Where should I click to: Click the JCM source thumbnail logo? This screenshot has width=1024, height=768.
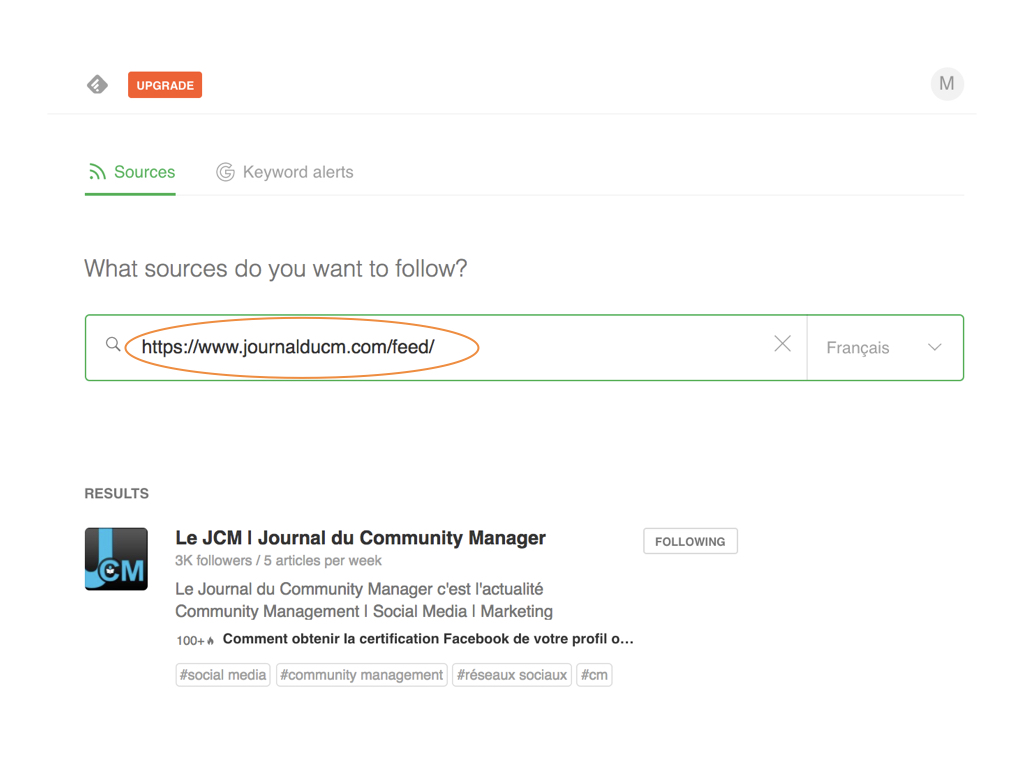point(116,559)
